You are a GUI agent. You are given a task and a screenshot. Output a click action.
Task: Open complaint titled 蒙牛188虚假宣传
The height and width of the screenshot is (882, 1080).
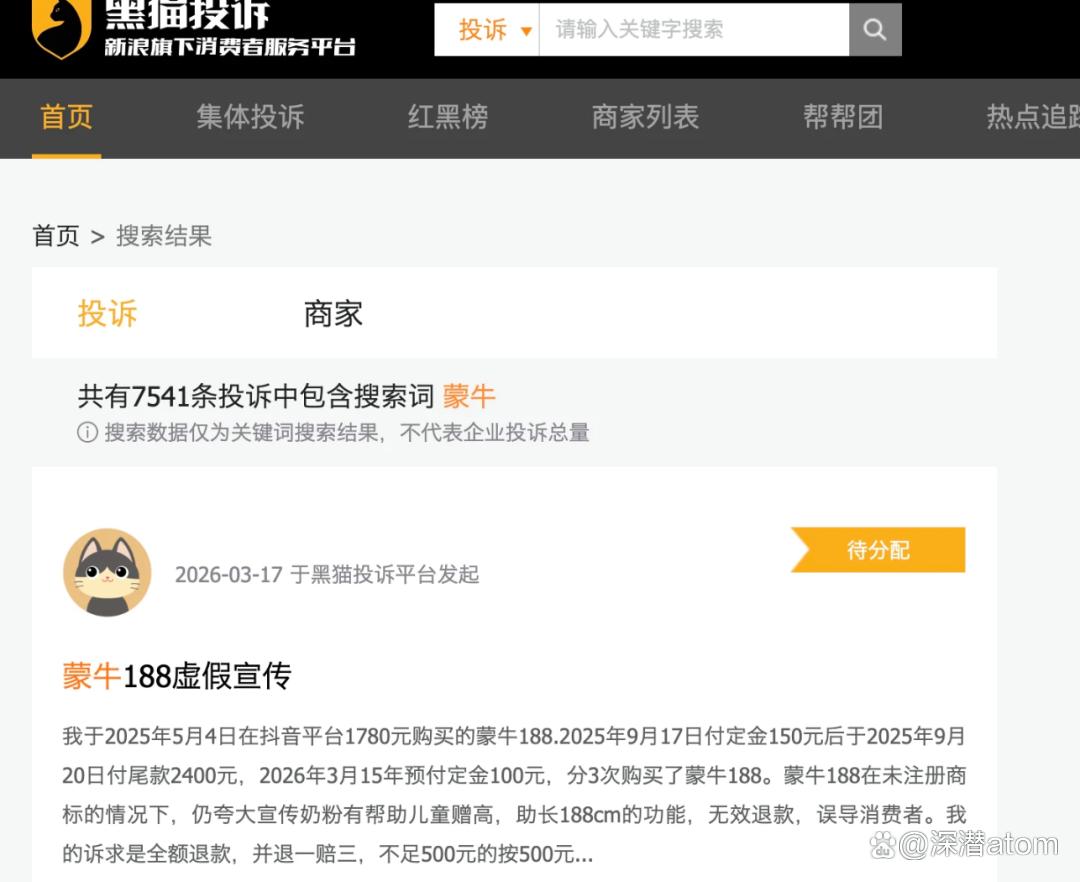tap(177, 675)
